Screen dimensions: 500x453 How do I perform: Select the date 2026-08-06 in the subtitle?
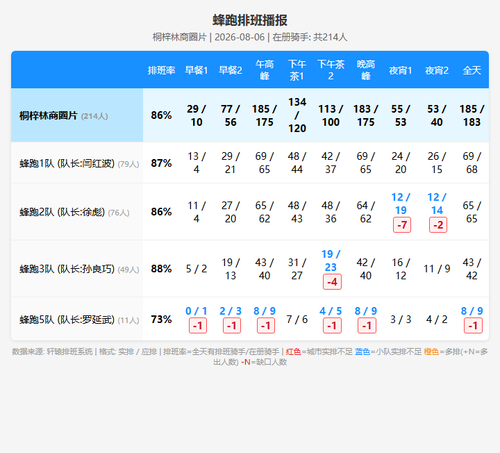(239, 37)
